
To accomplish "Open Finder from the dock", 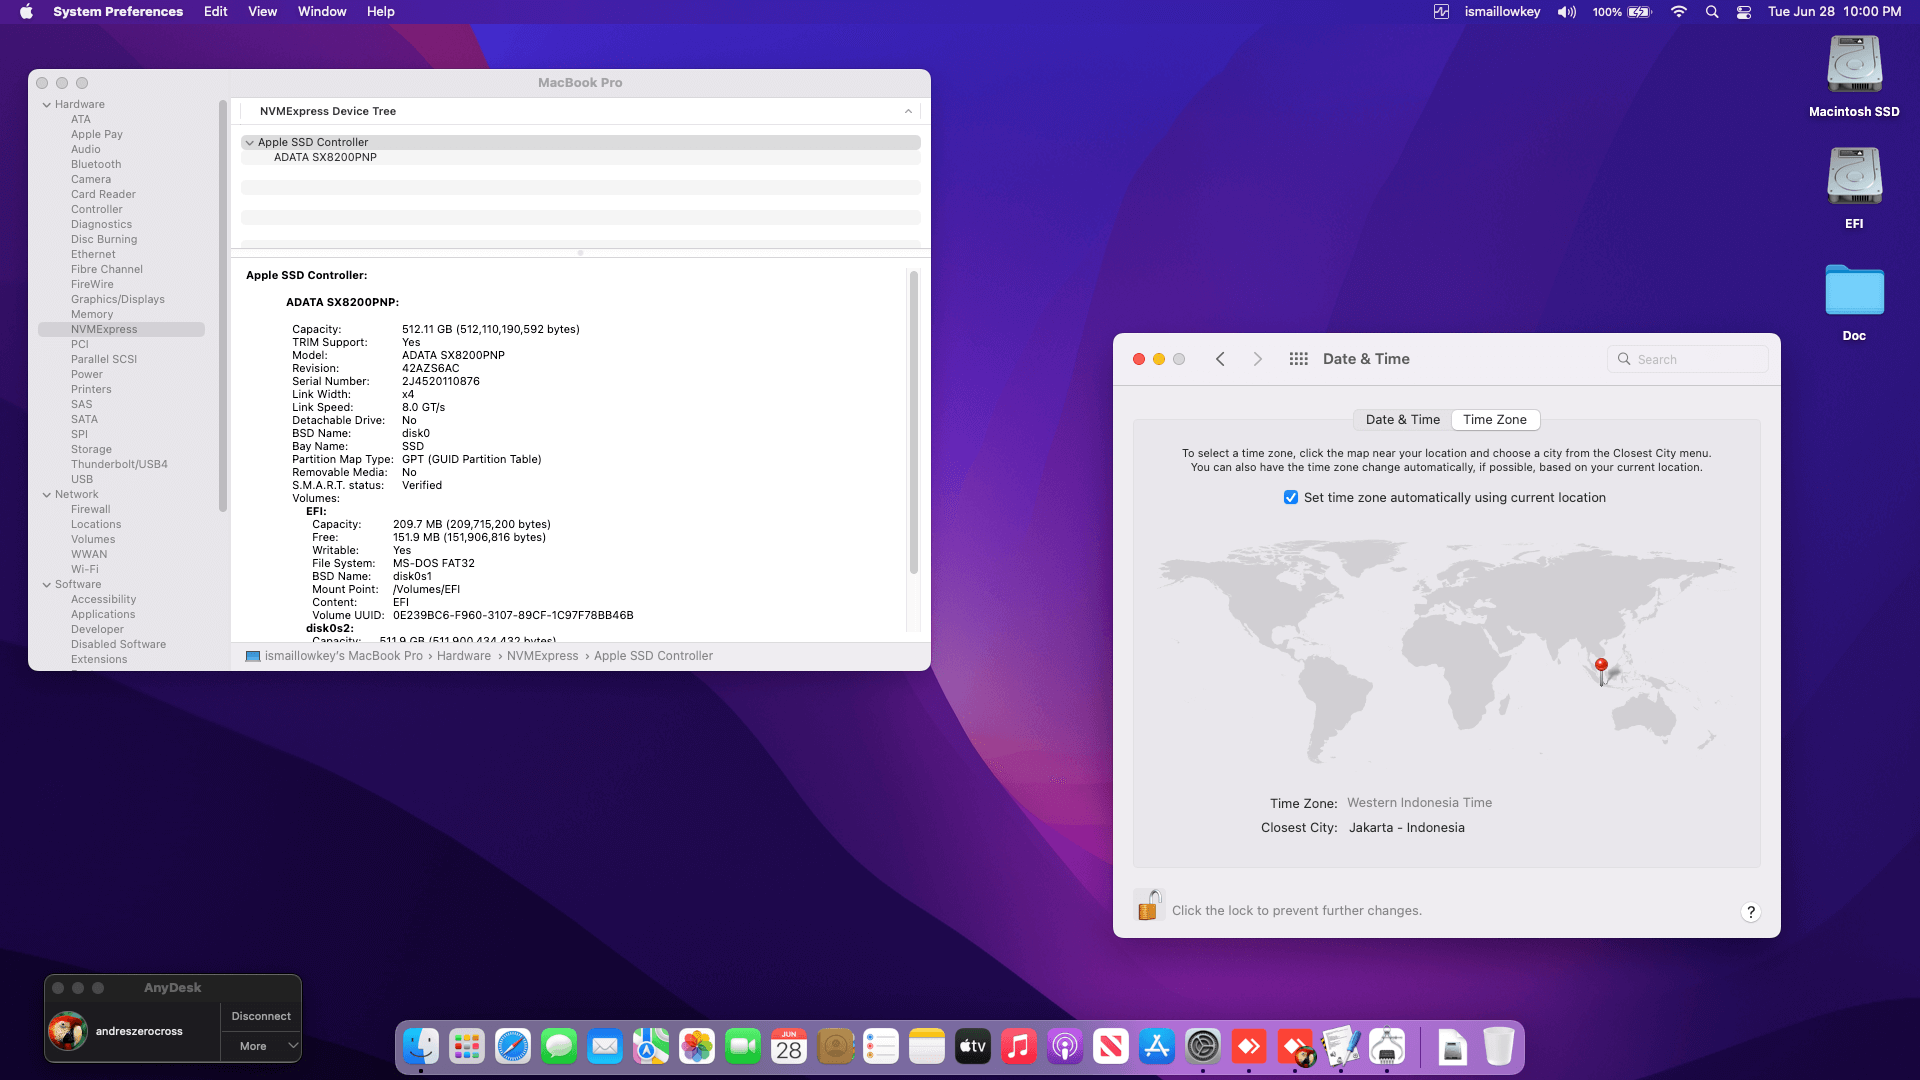I will pyautogui.click(x=421, y=1047).
